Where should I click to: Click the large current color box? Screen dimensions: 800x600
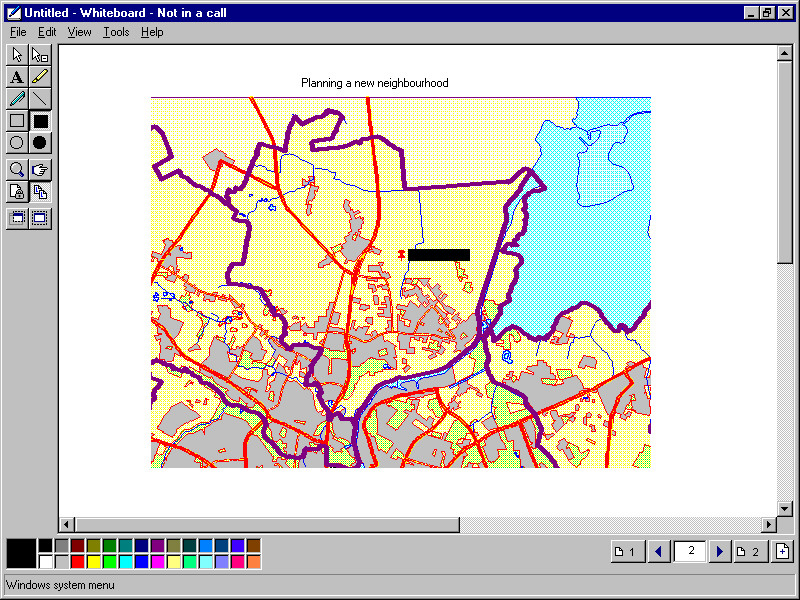click(21, 554)
